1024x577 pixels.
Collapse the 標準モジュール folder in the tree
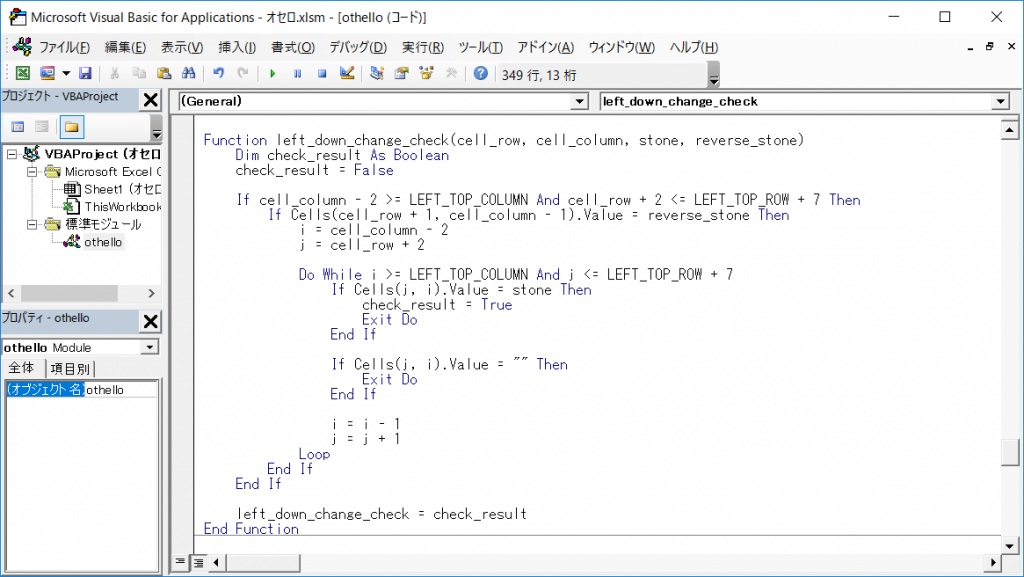[31, 224]
